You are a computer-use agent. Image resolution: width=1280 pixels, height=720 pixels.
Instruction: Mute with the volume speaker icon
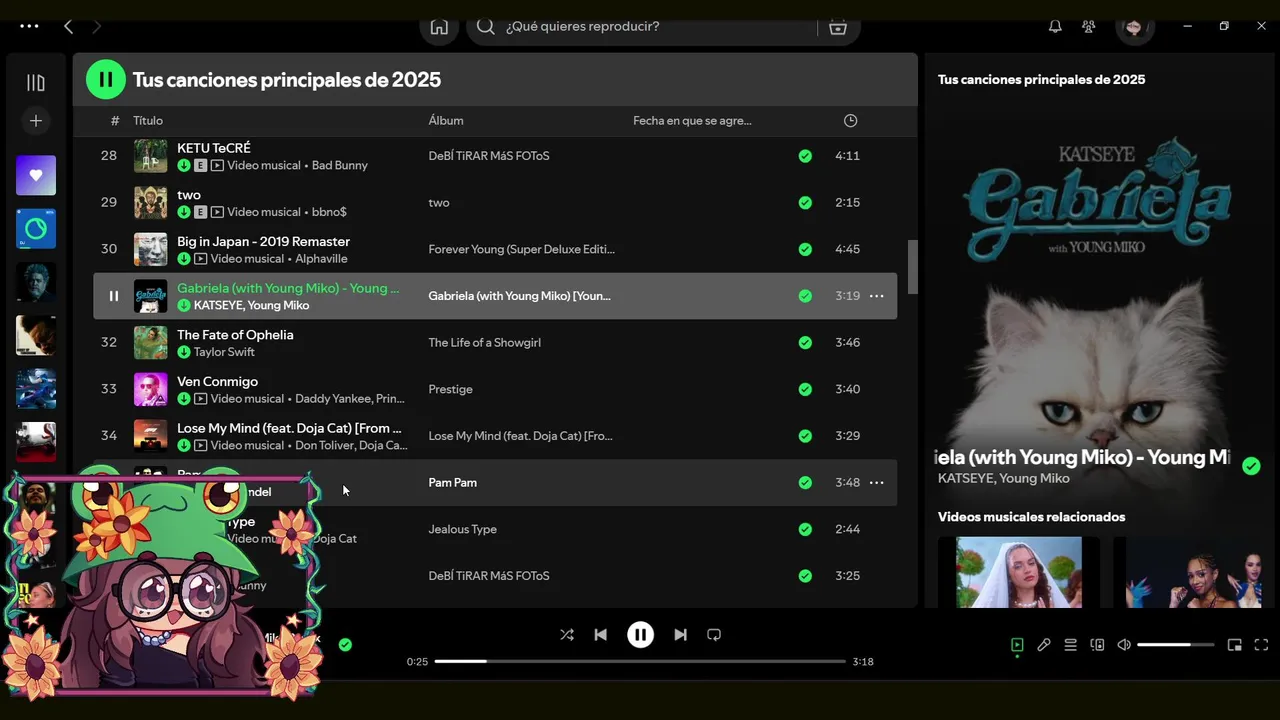(1124, 645)
